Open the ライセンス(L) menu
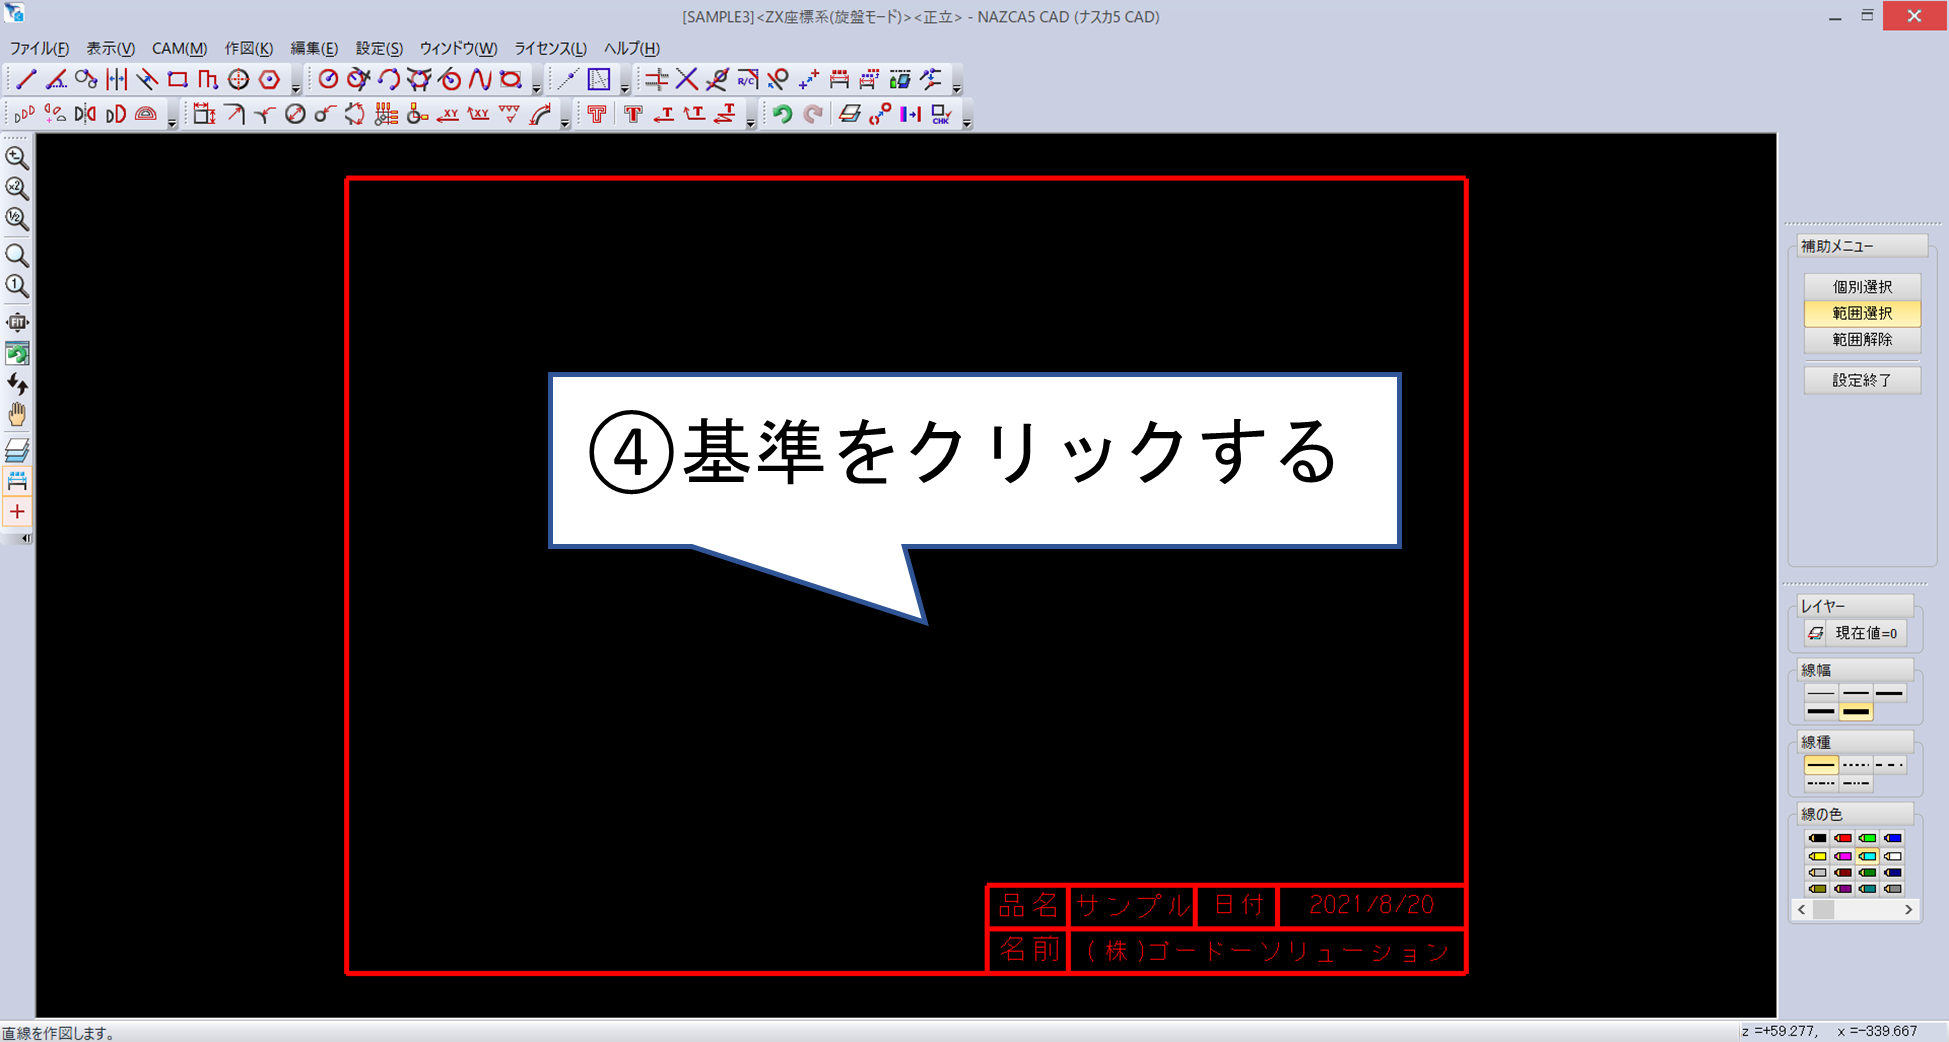The image size is (1949, 1042). 550,48
